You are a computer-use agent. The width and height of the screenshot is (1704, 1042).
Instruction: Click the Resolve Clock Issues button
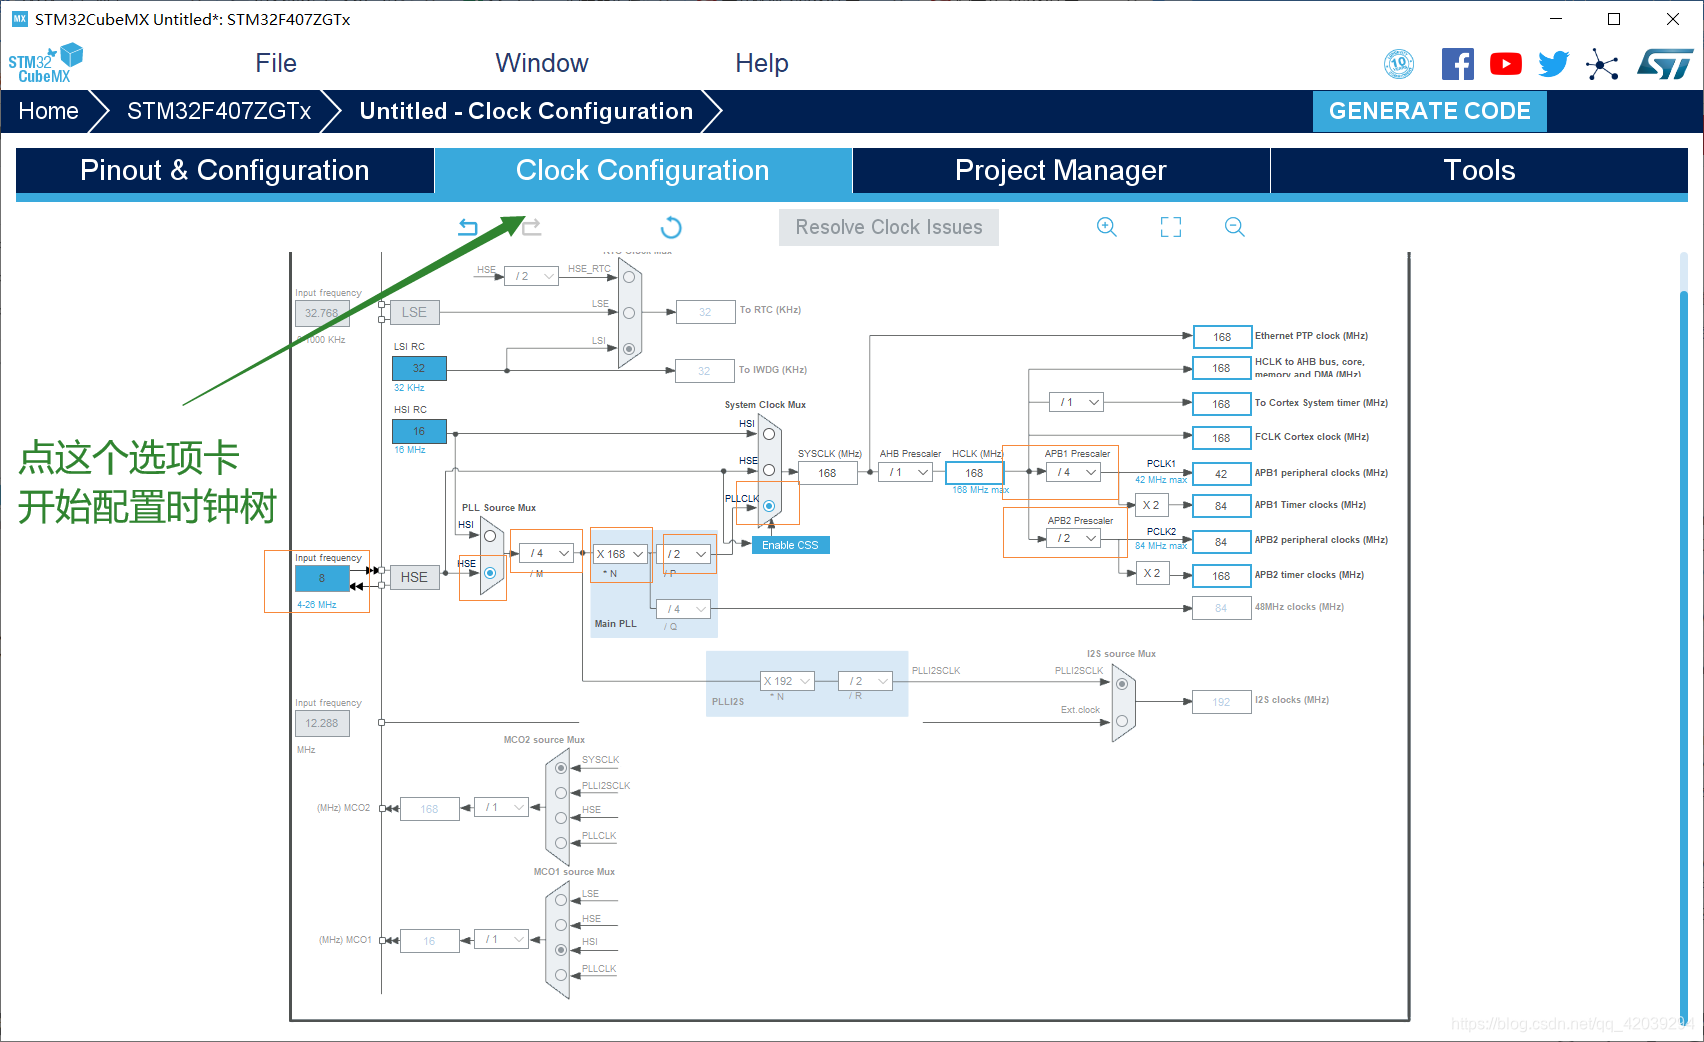click(x=889, y=227)
